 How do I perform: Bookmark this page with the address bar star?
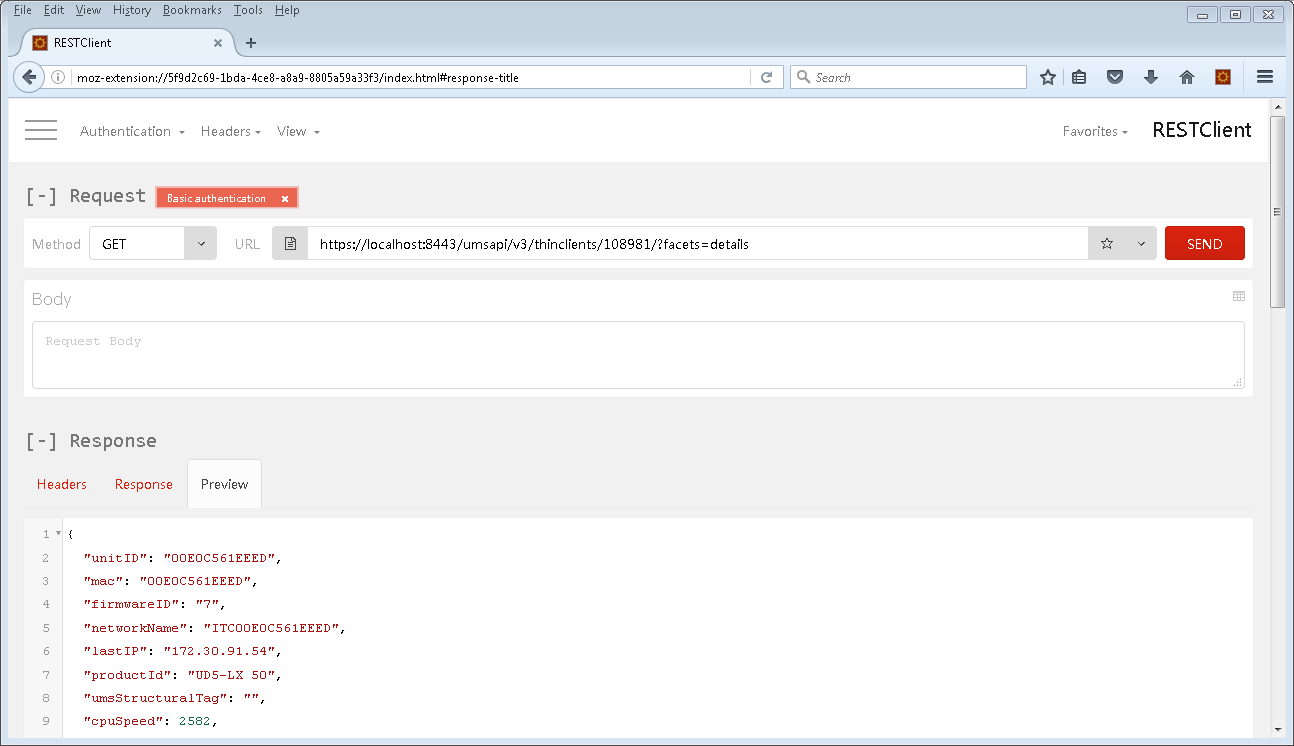point(1046,77)
